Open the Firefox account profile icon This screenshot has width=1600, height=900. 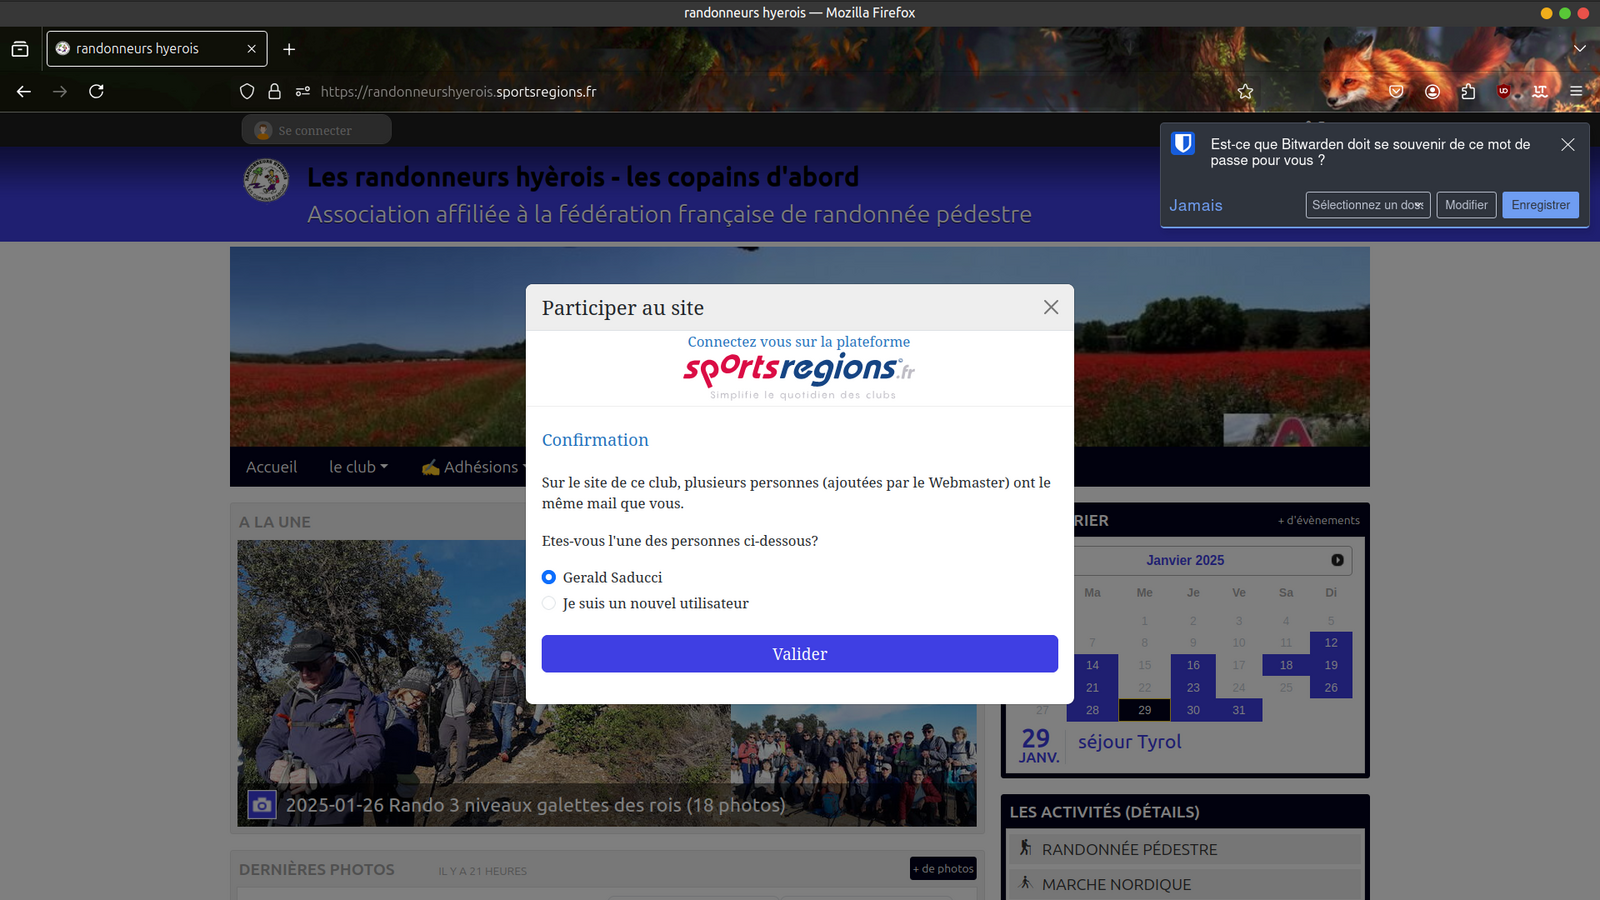pyautogui.click(x=1432, y=91)
